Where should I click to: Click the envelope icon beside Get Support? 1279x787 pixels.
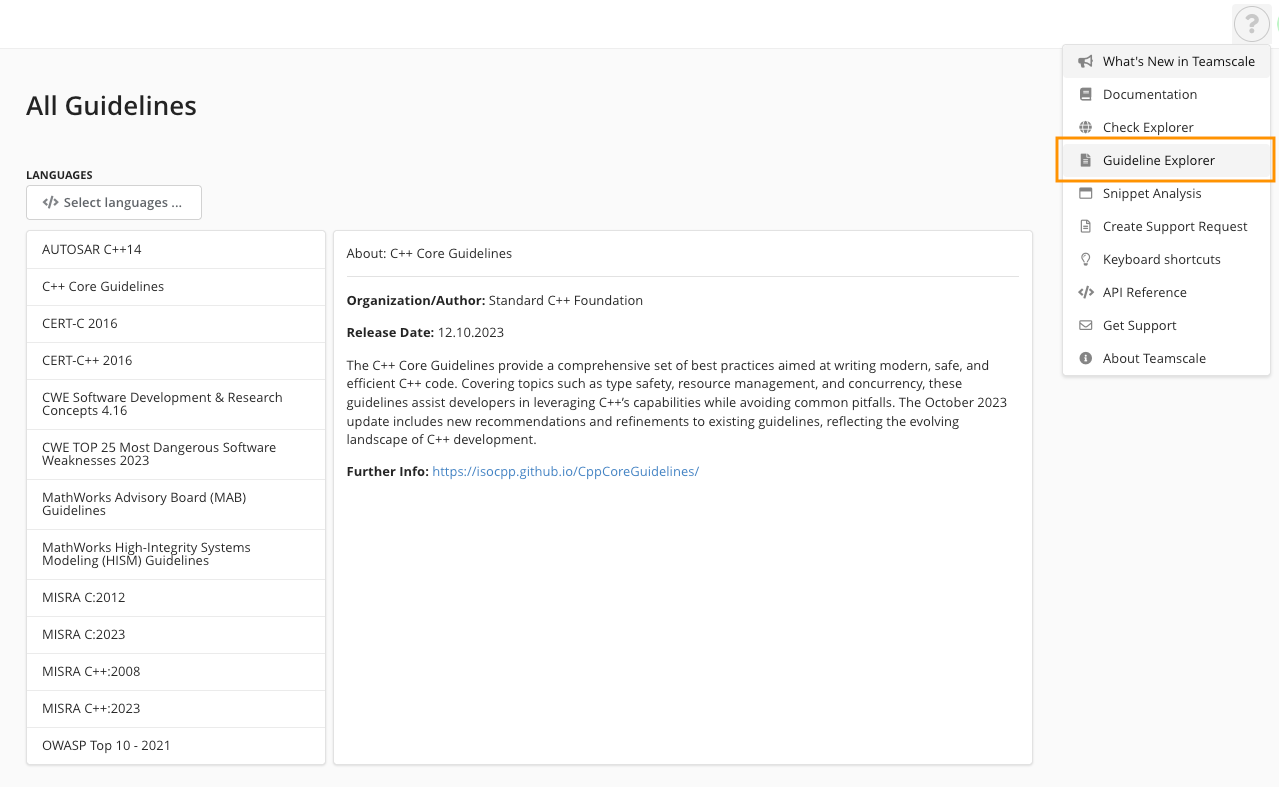(1085, 325)
